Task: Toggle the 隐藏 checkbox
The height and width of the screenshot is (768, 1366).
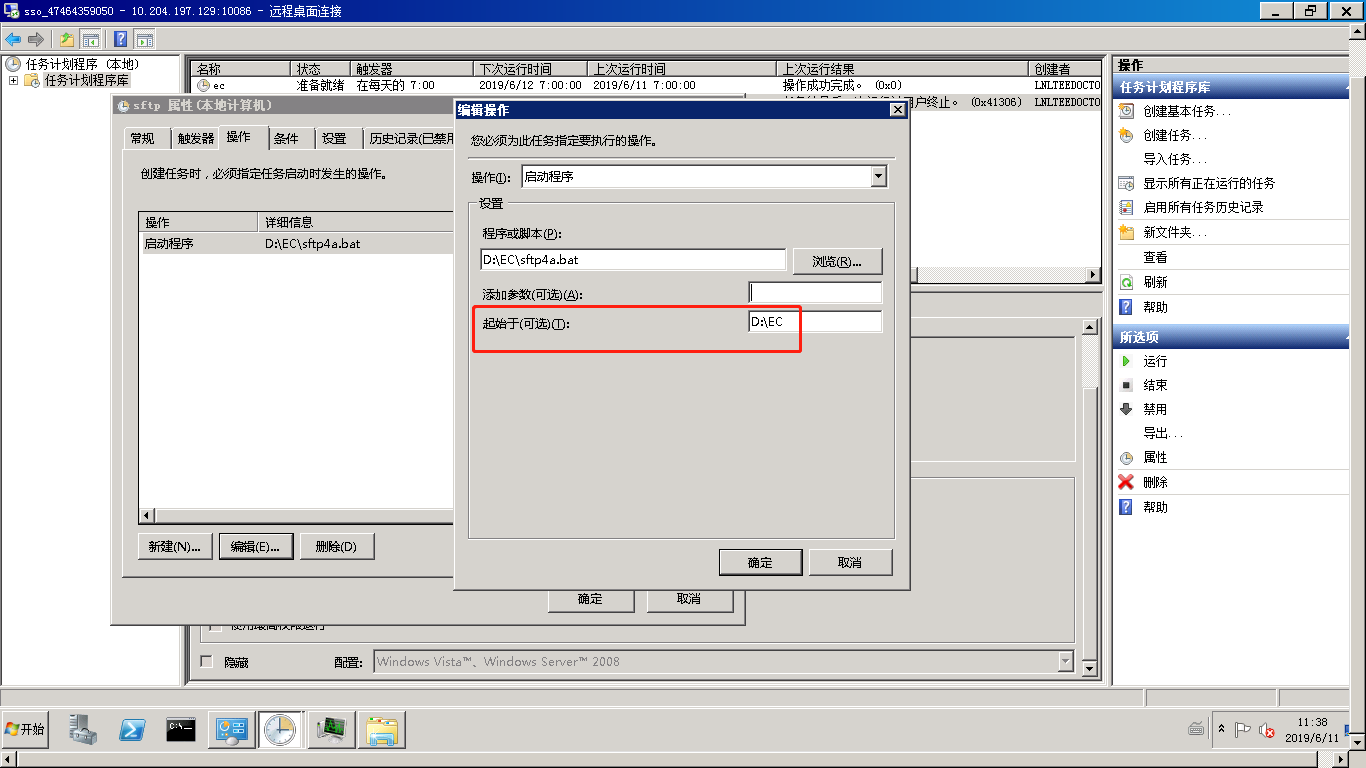Action: point(207,661)
